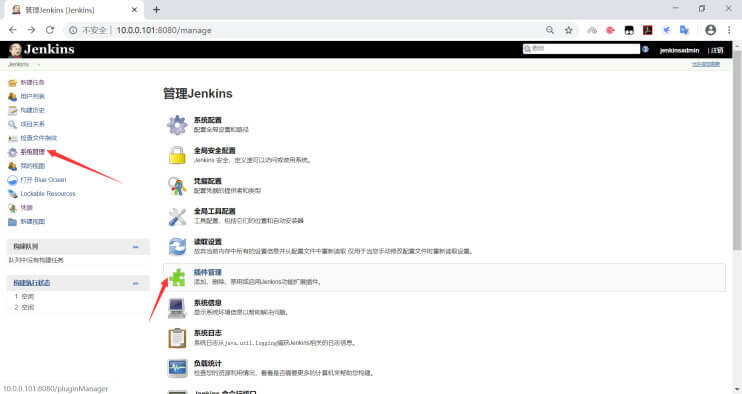Open the 用户列表 link

pos(32,96)
